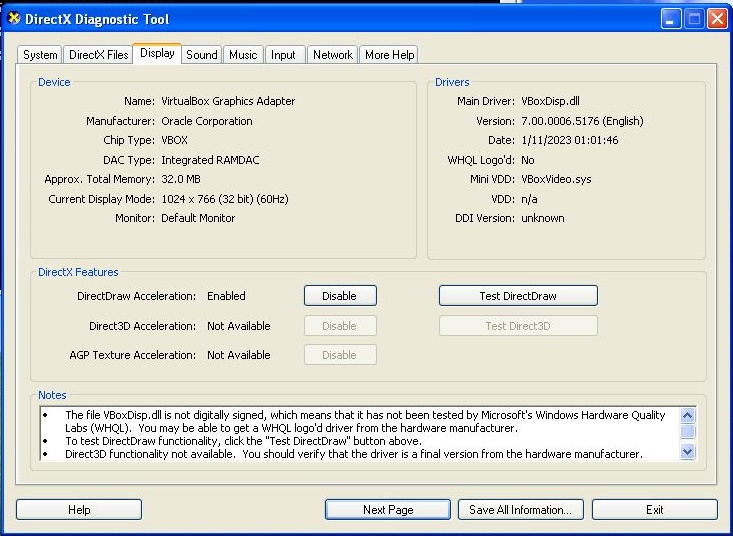Click Direct3D Acceleration 'Not Available' status

pyautogui.click(x=239, y=326)
